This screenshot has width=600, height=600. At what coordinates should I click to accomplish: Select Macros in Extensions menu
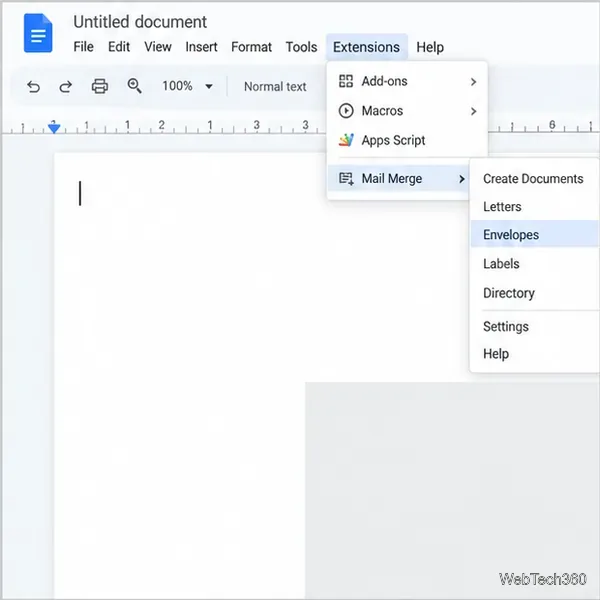click(x=407, y=111)
